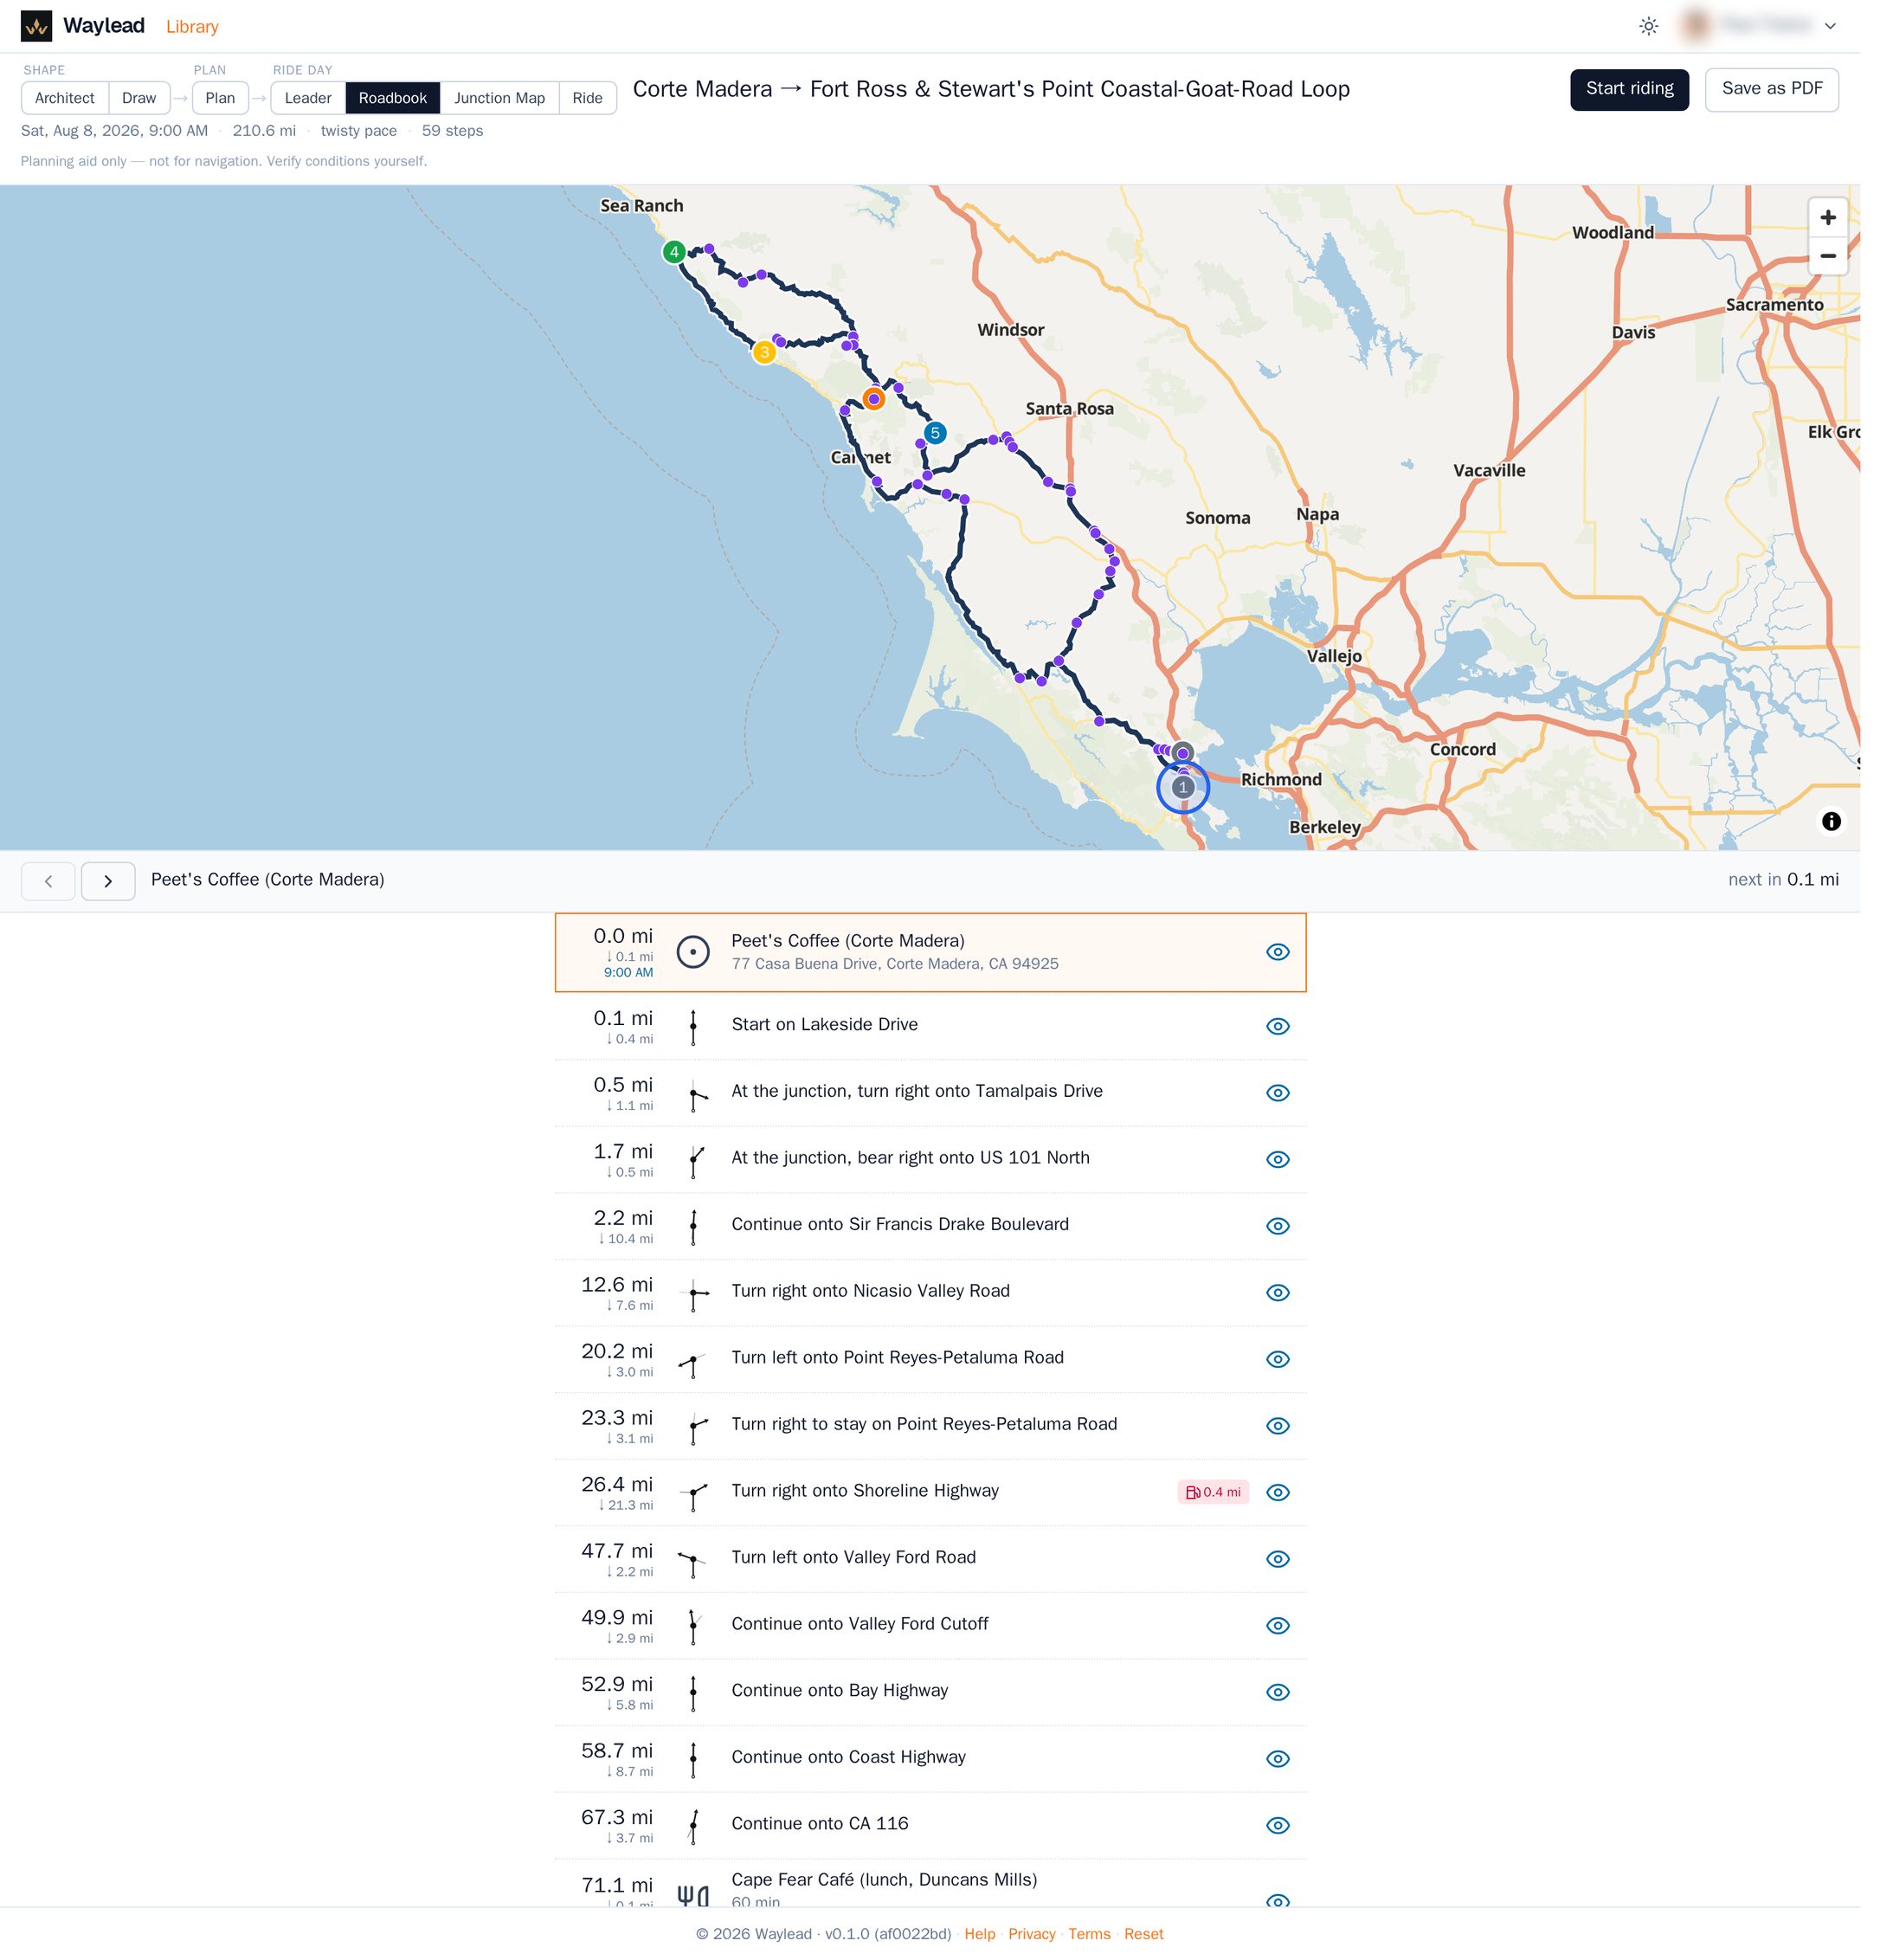Image resolution: width=1880 pixels, height=1960 pixels.
Task: Click the orange lunch stop marker on map
Action: click(874, 399)
